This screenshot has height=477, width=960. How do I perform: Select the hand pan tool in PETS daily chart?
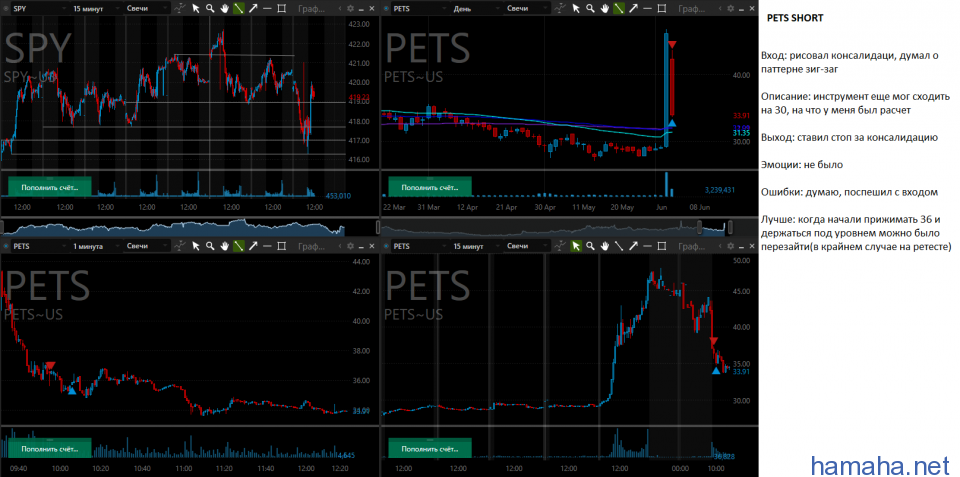[604, 9]
